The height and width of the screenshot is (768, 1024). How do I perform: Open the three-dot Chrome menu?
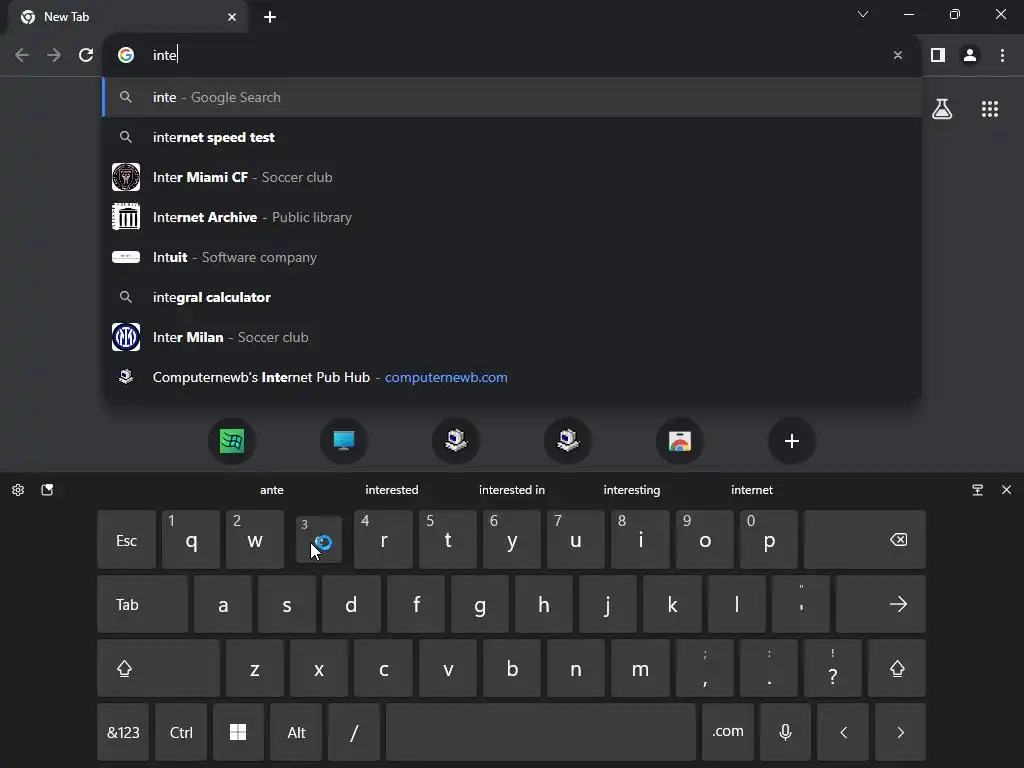click(x=1002, y=55)
